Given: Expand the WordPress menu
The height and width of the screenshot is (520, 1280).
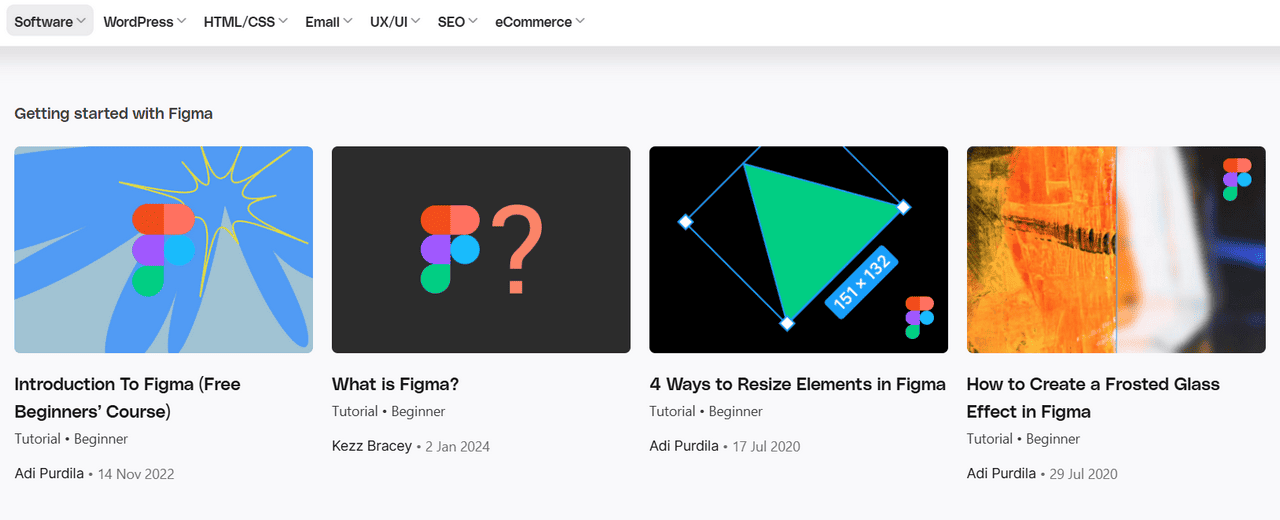Looking at the screenshot, I should coord(145,21).
